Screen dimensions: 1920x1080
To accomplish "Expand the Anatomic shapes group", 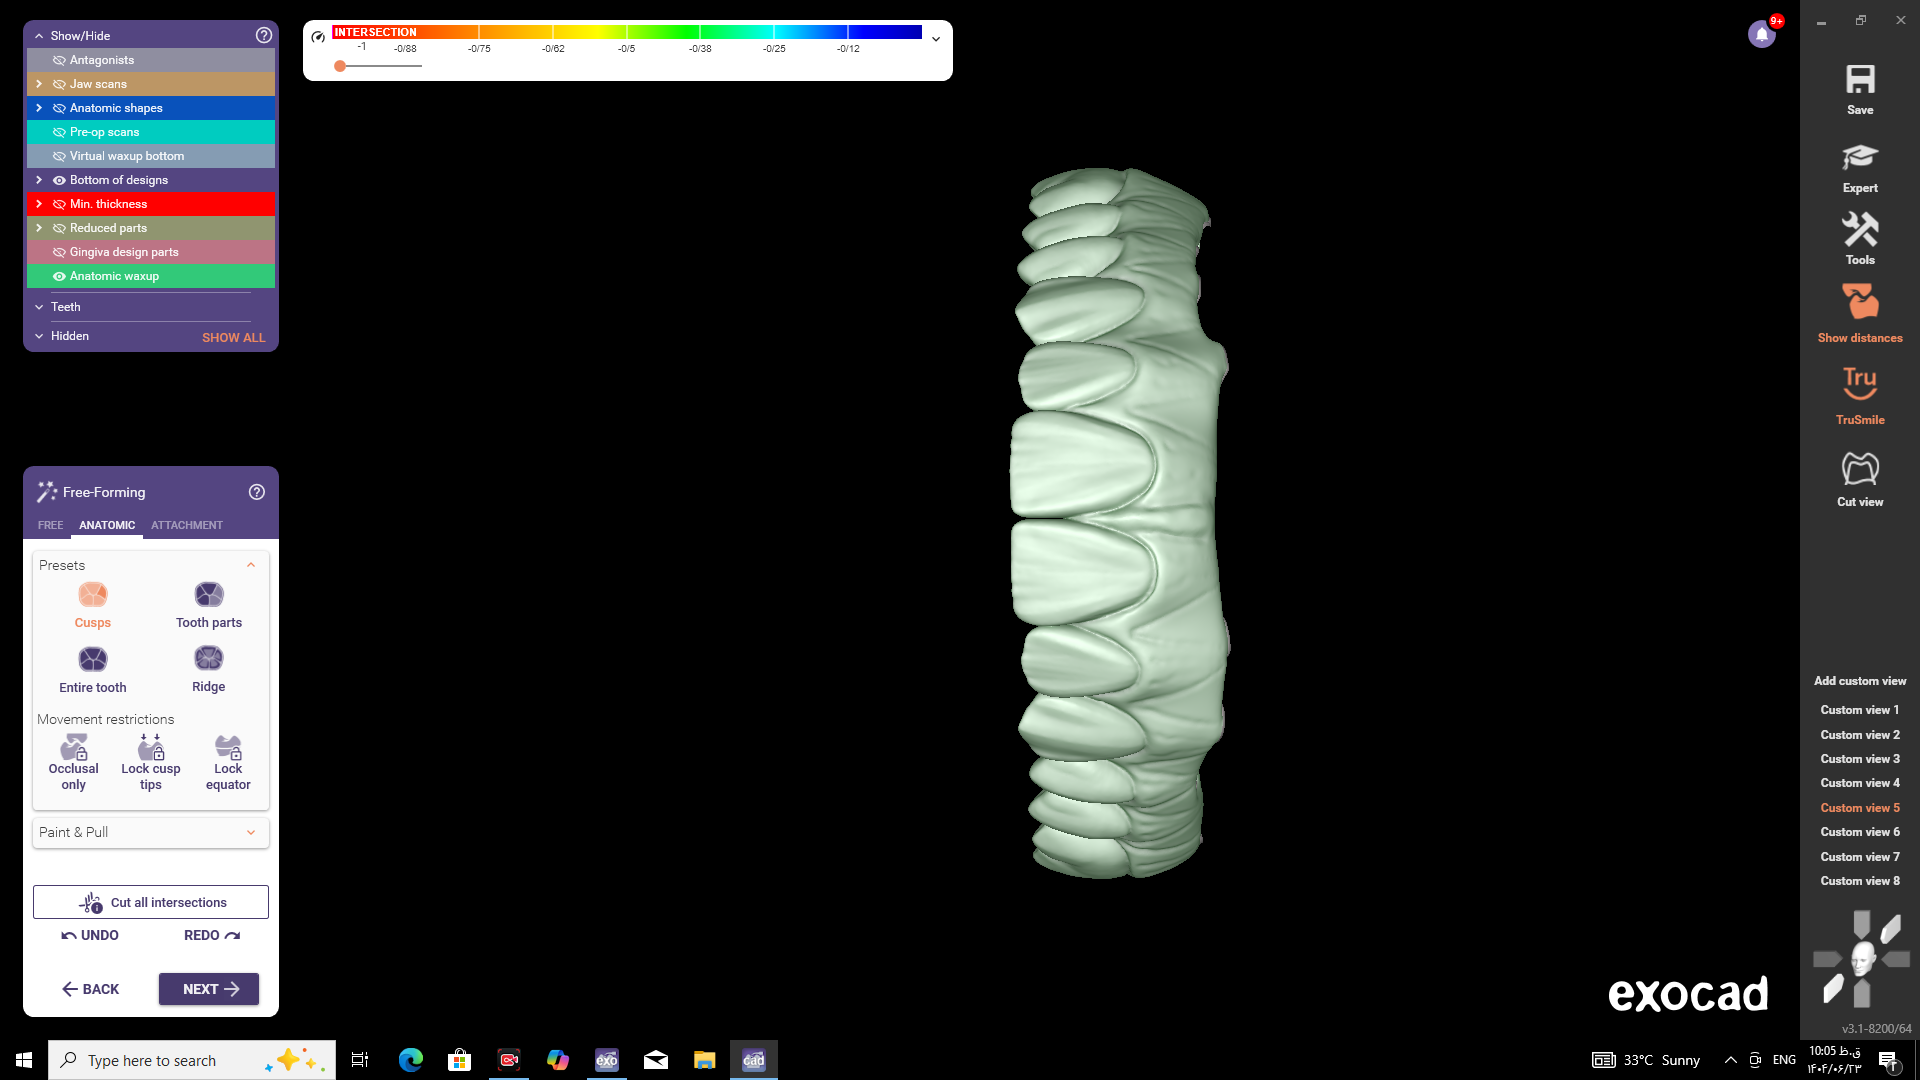I will tap(39, 108).
